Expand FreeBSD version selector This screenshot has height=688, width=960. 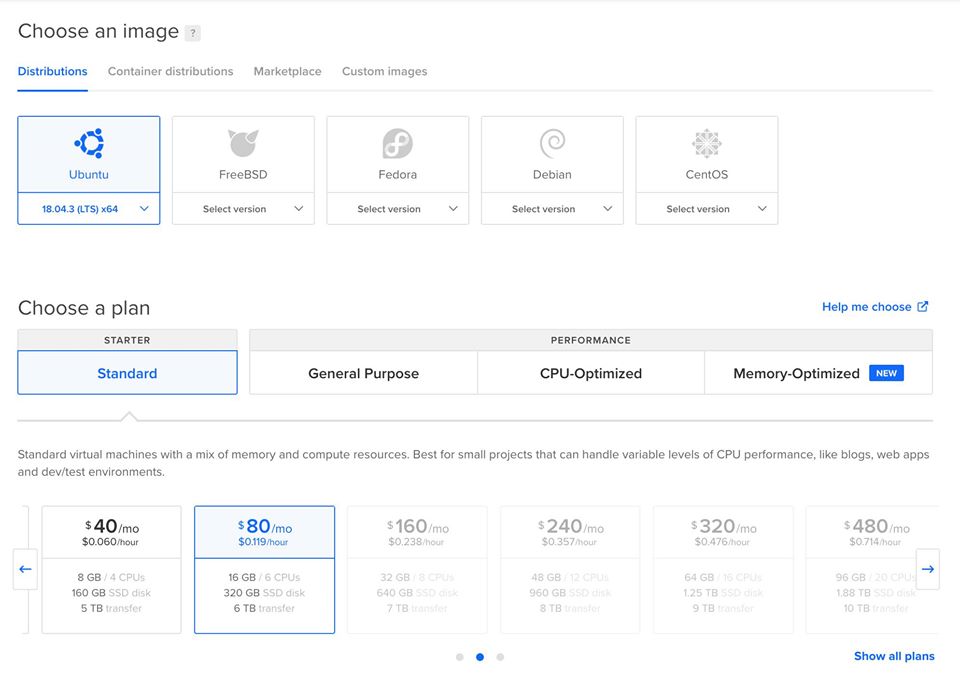point(243,209)
